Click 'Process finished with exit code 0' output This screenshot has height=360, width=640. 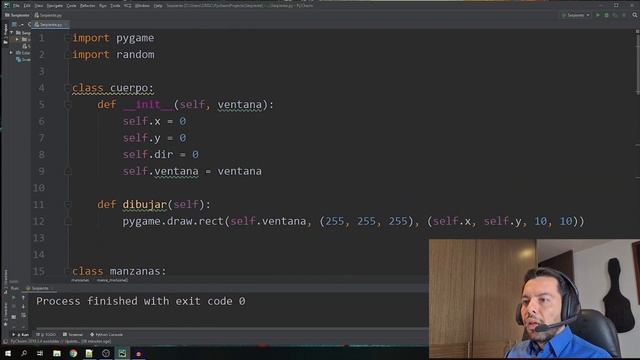pos(141,301)
